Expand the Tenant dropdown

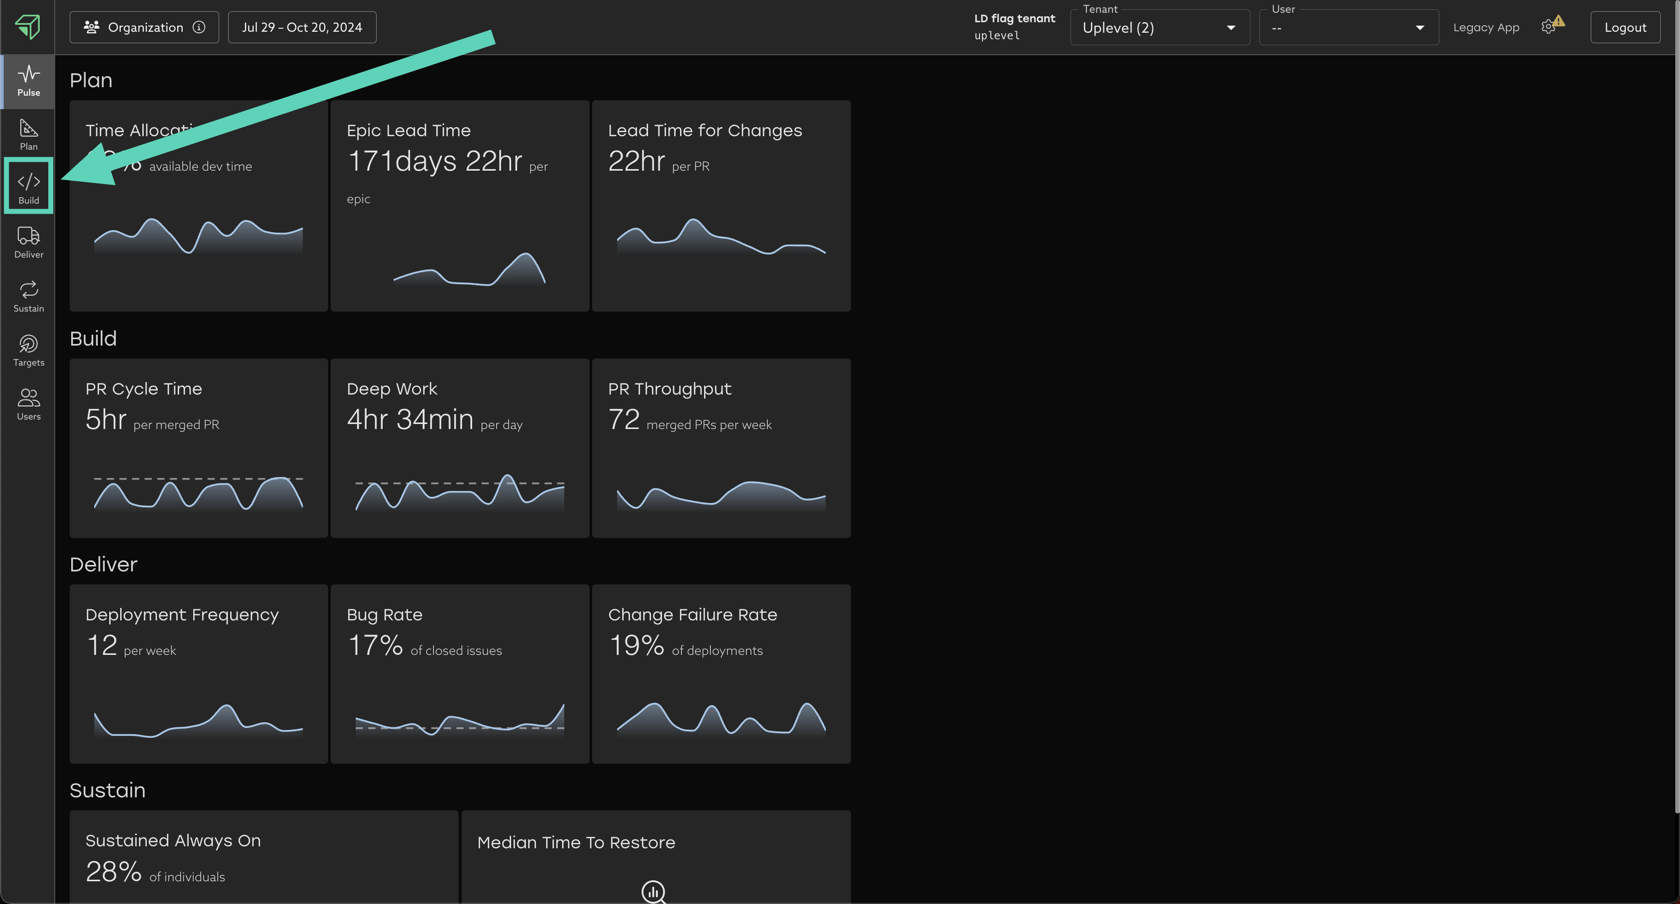(1159, 27)
